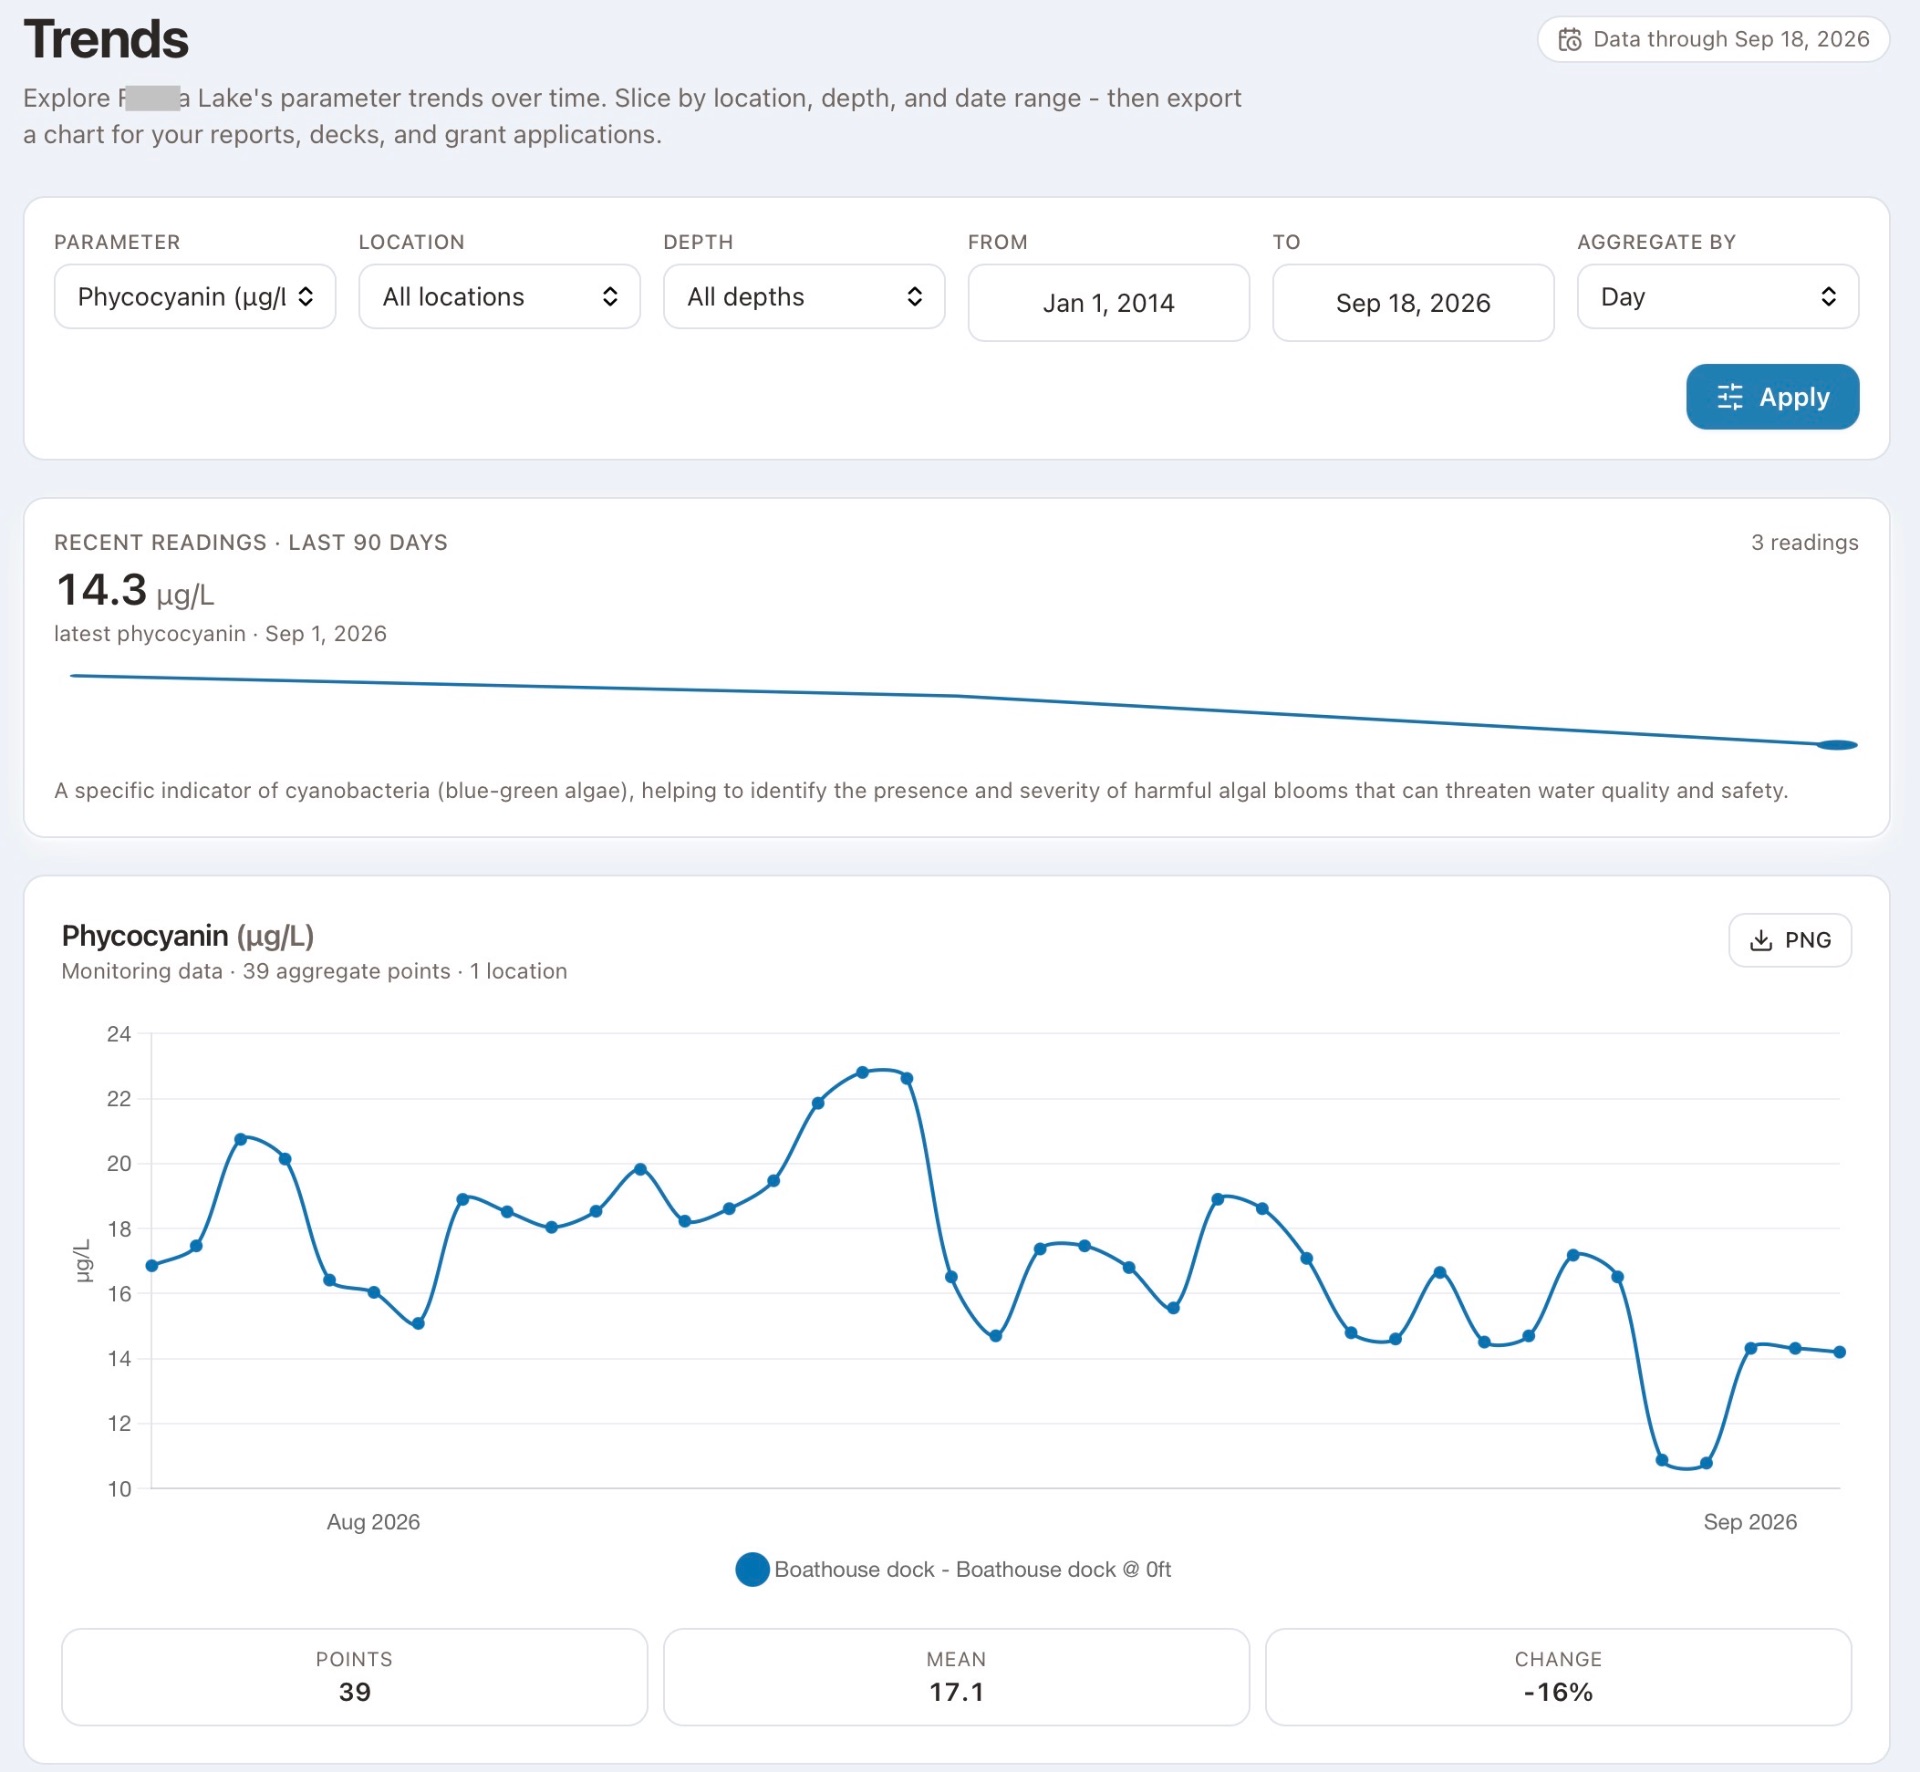Open the Phycocyanin parameter dropdown
Screen dimensions: 1920x1772
pos(195,297)
